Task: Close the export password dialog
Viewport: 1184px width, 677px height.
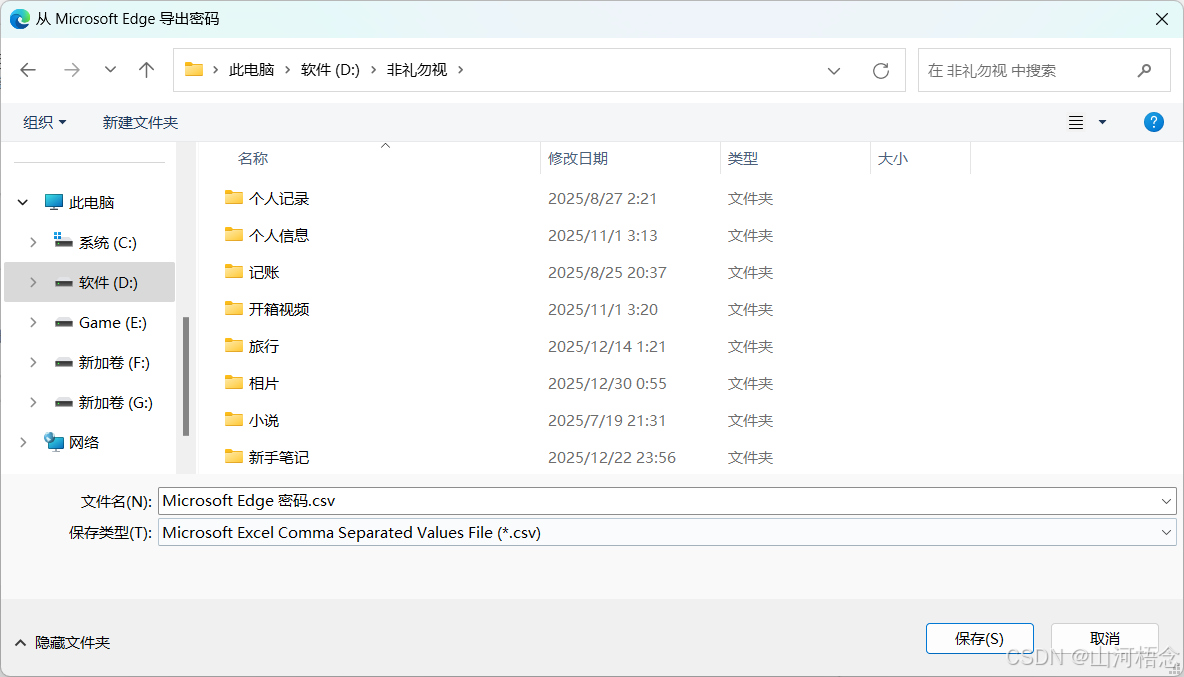Action: click(x=1162, y=19)
